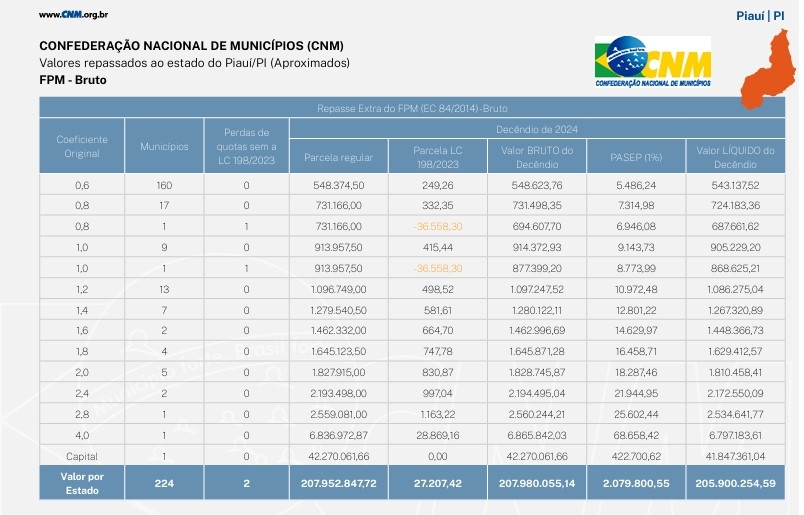Select the 160 municipalities cell
The image size is (804, 515).
tap(164, 185)
